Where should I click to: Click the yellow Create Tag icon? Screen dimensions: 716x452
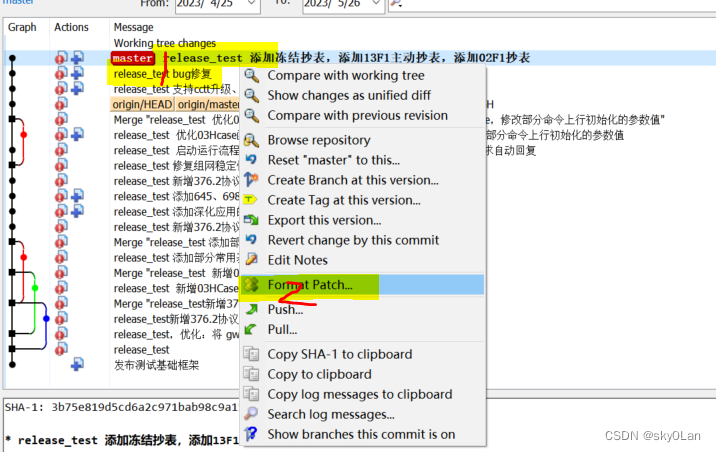pos(251,200)
